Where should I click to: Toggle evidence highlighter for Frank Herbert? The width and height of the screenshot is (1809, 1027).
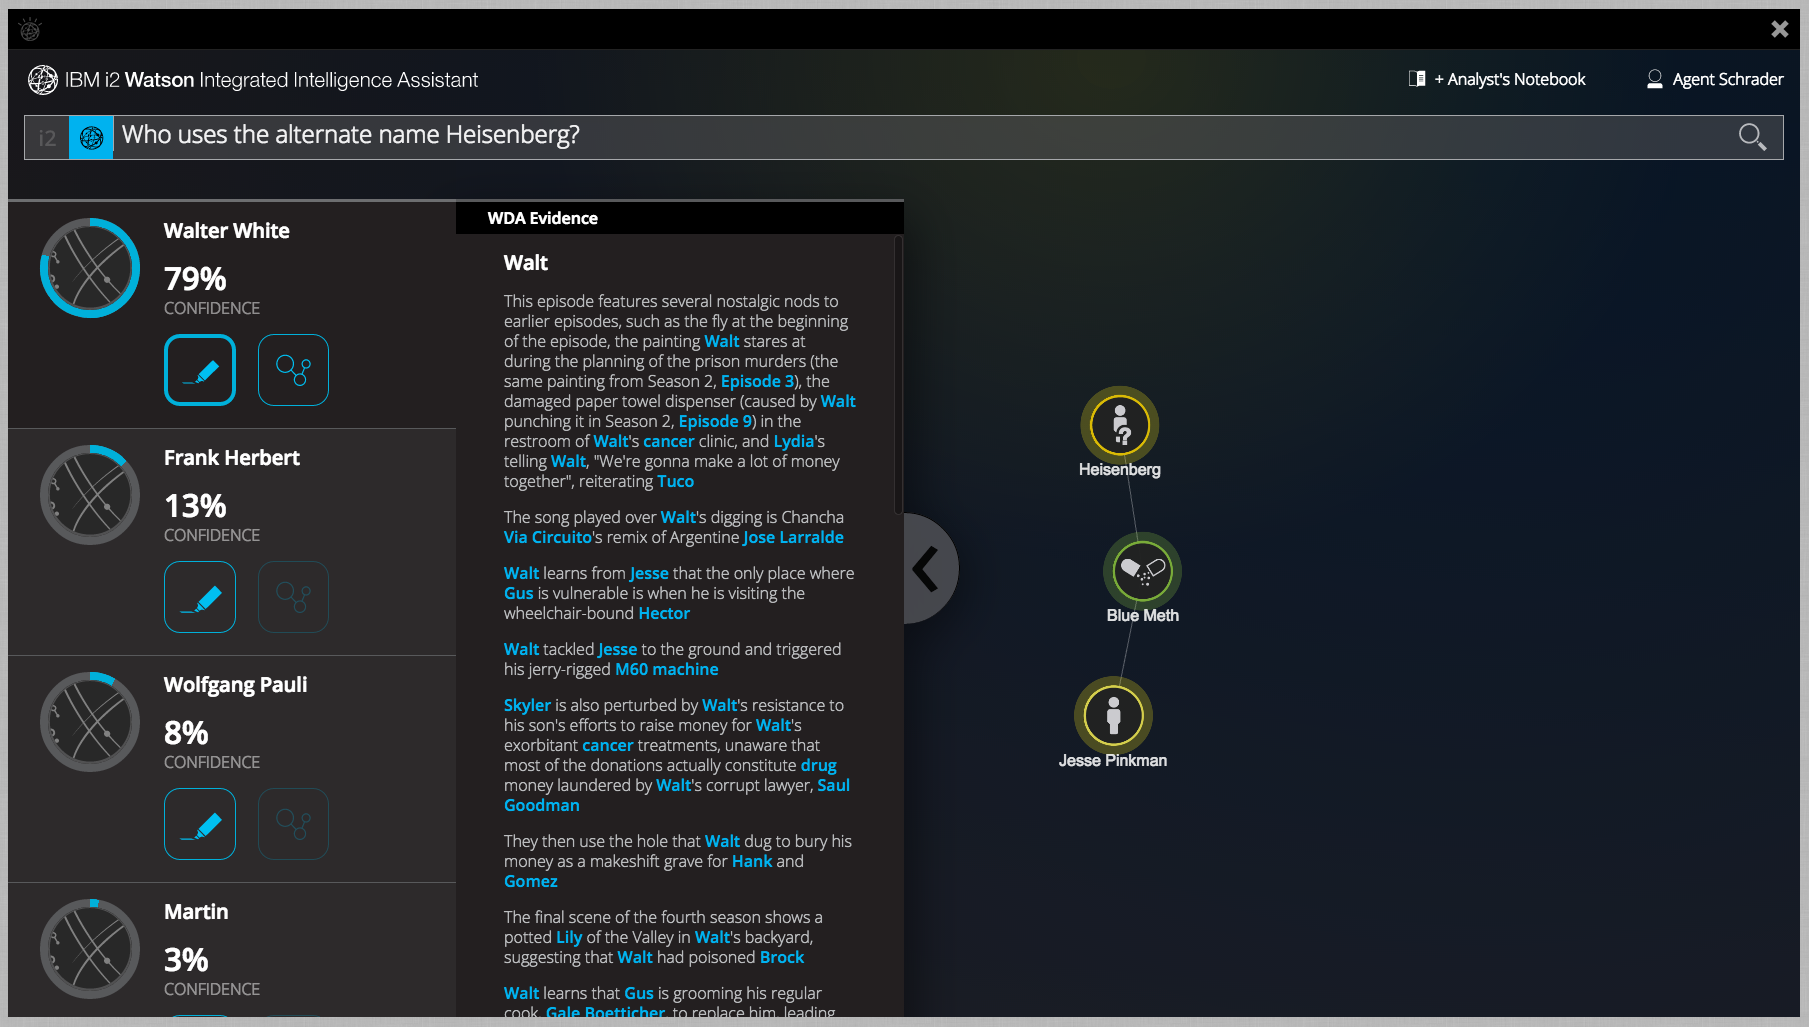200,597
